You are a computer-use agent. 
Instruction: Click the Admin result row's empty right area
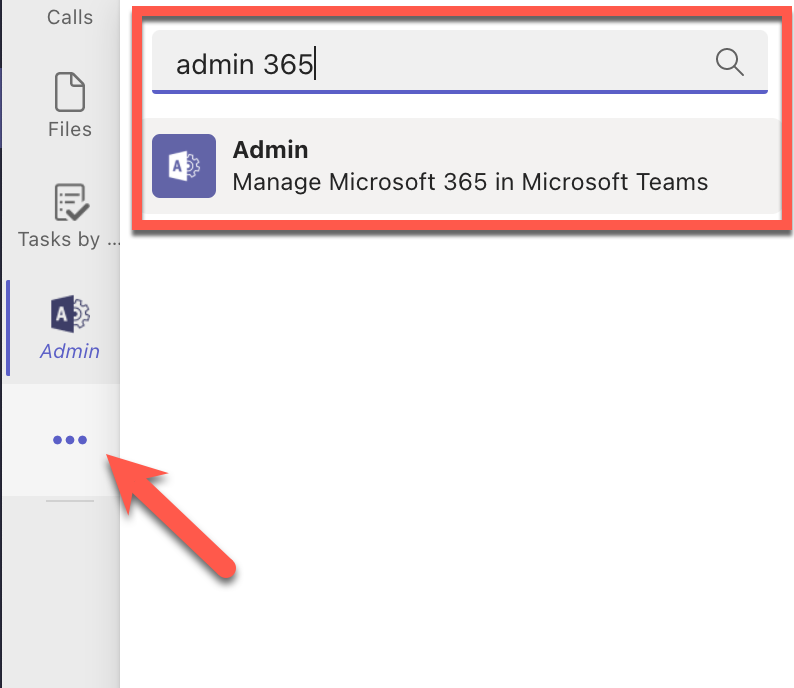tap(744, 166)
